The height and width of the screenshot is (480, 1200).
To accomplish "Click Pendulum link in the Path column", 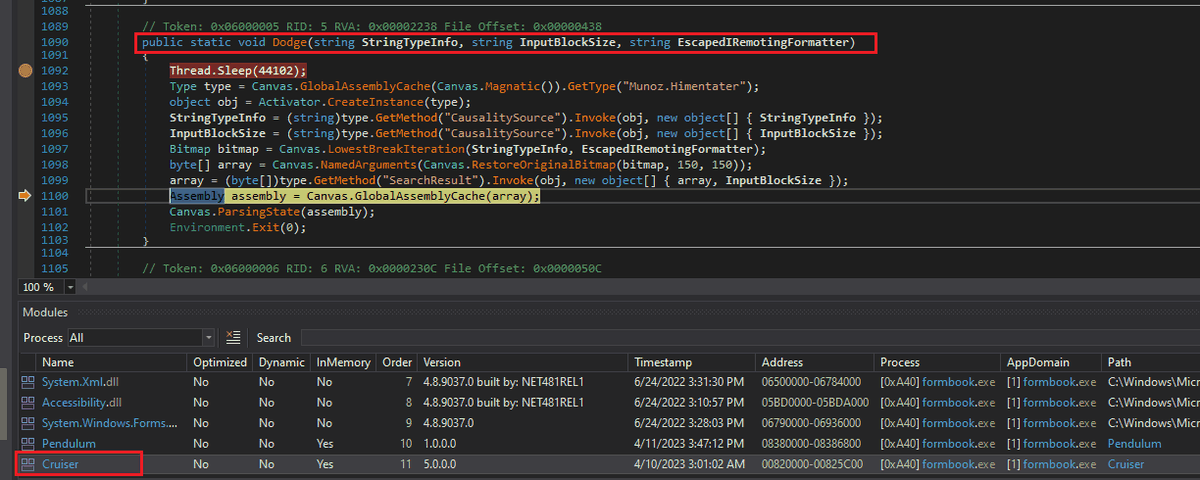I will coord(1135,443).
